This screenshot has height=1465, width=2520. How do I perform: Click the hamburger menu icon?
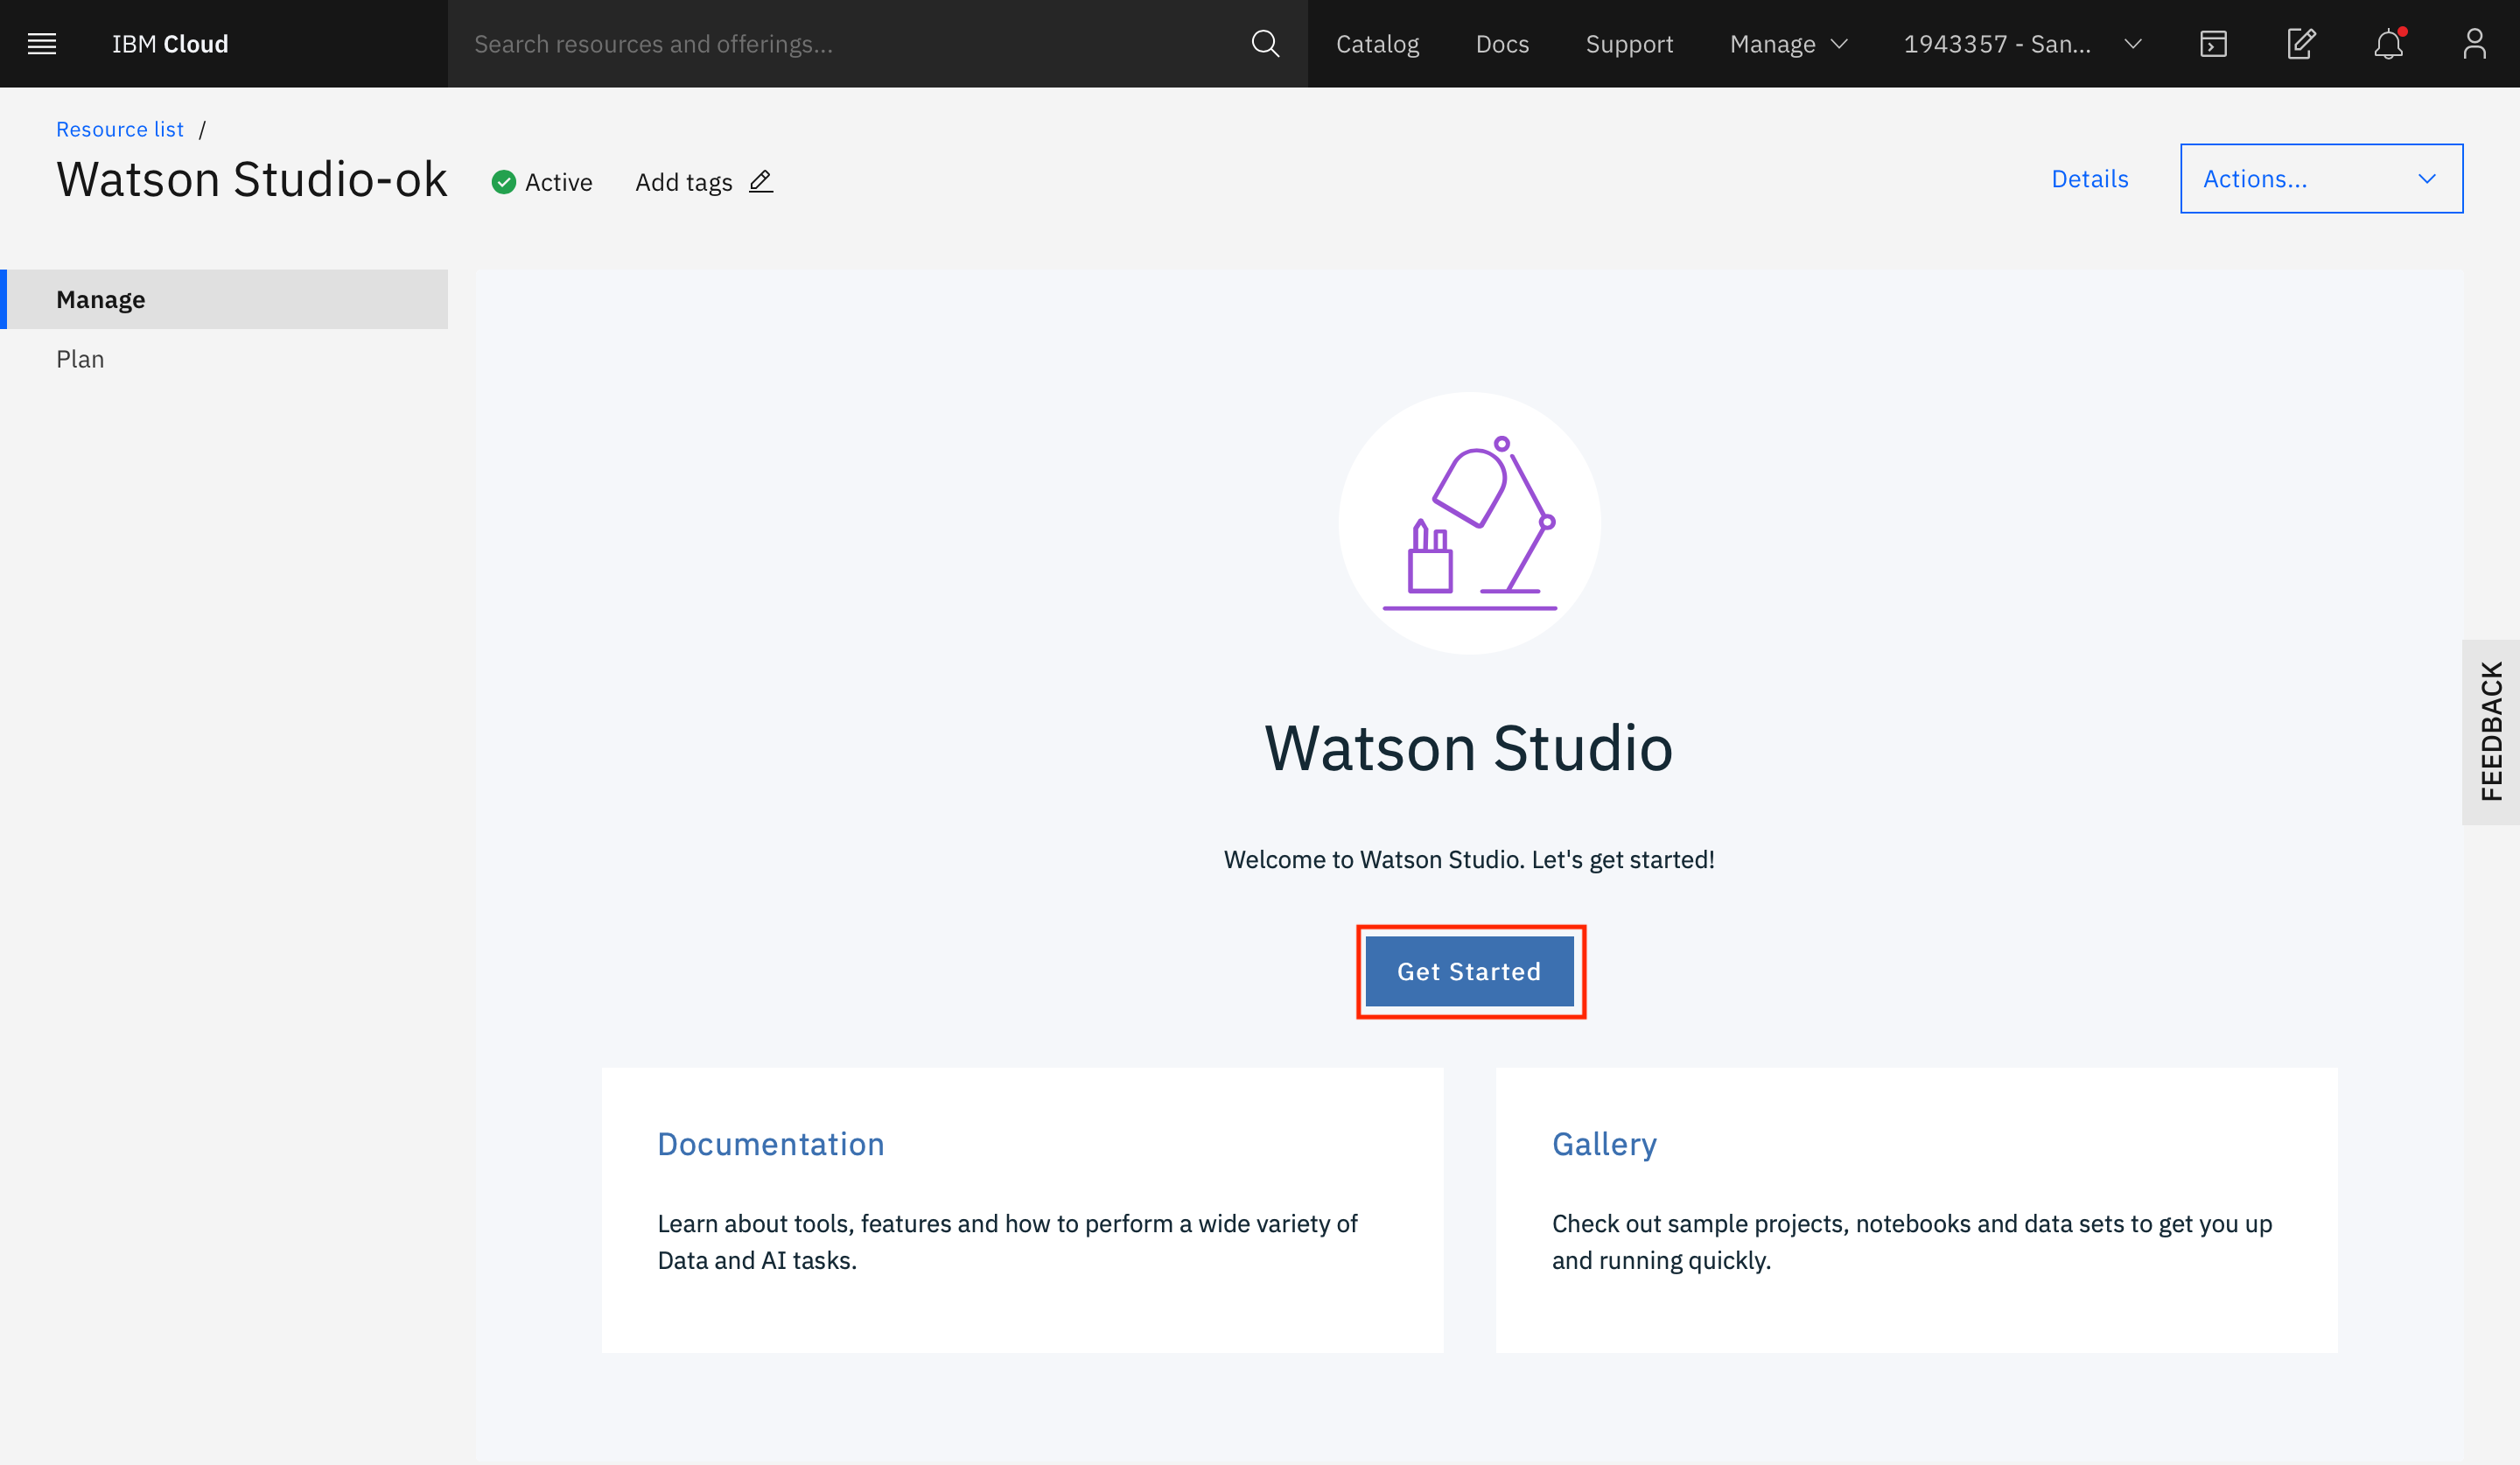(x=42, y=42)
